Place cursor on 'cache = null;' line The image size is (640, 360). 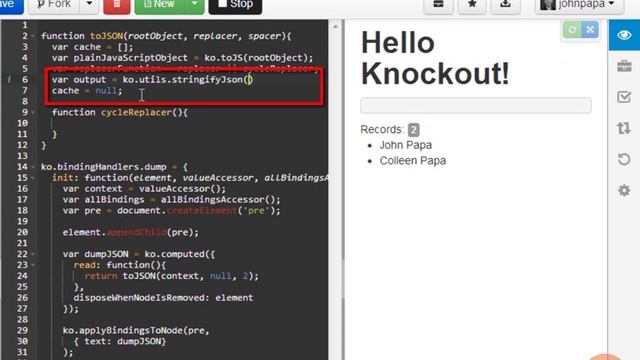click(x=87, y=91)
